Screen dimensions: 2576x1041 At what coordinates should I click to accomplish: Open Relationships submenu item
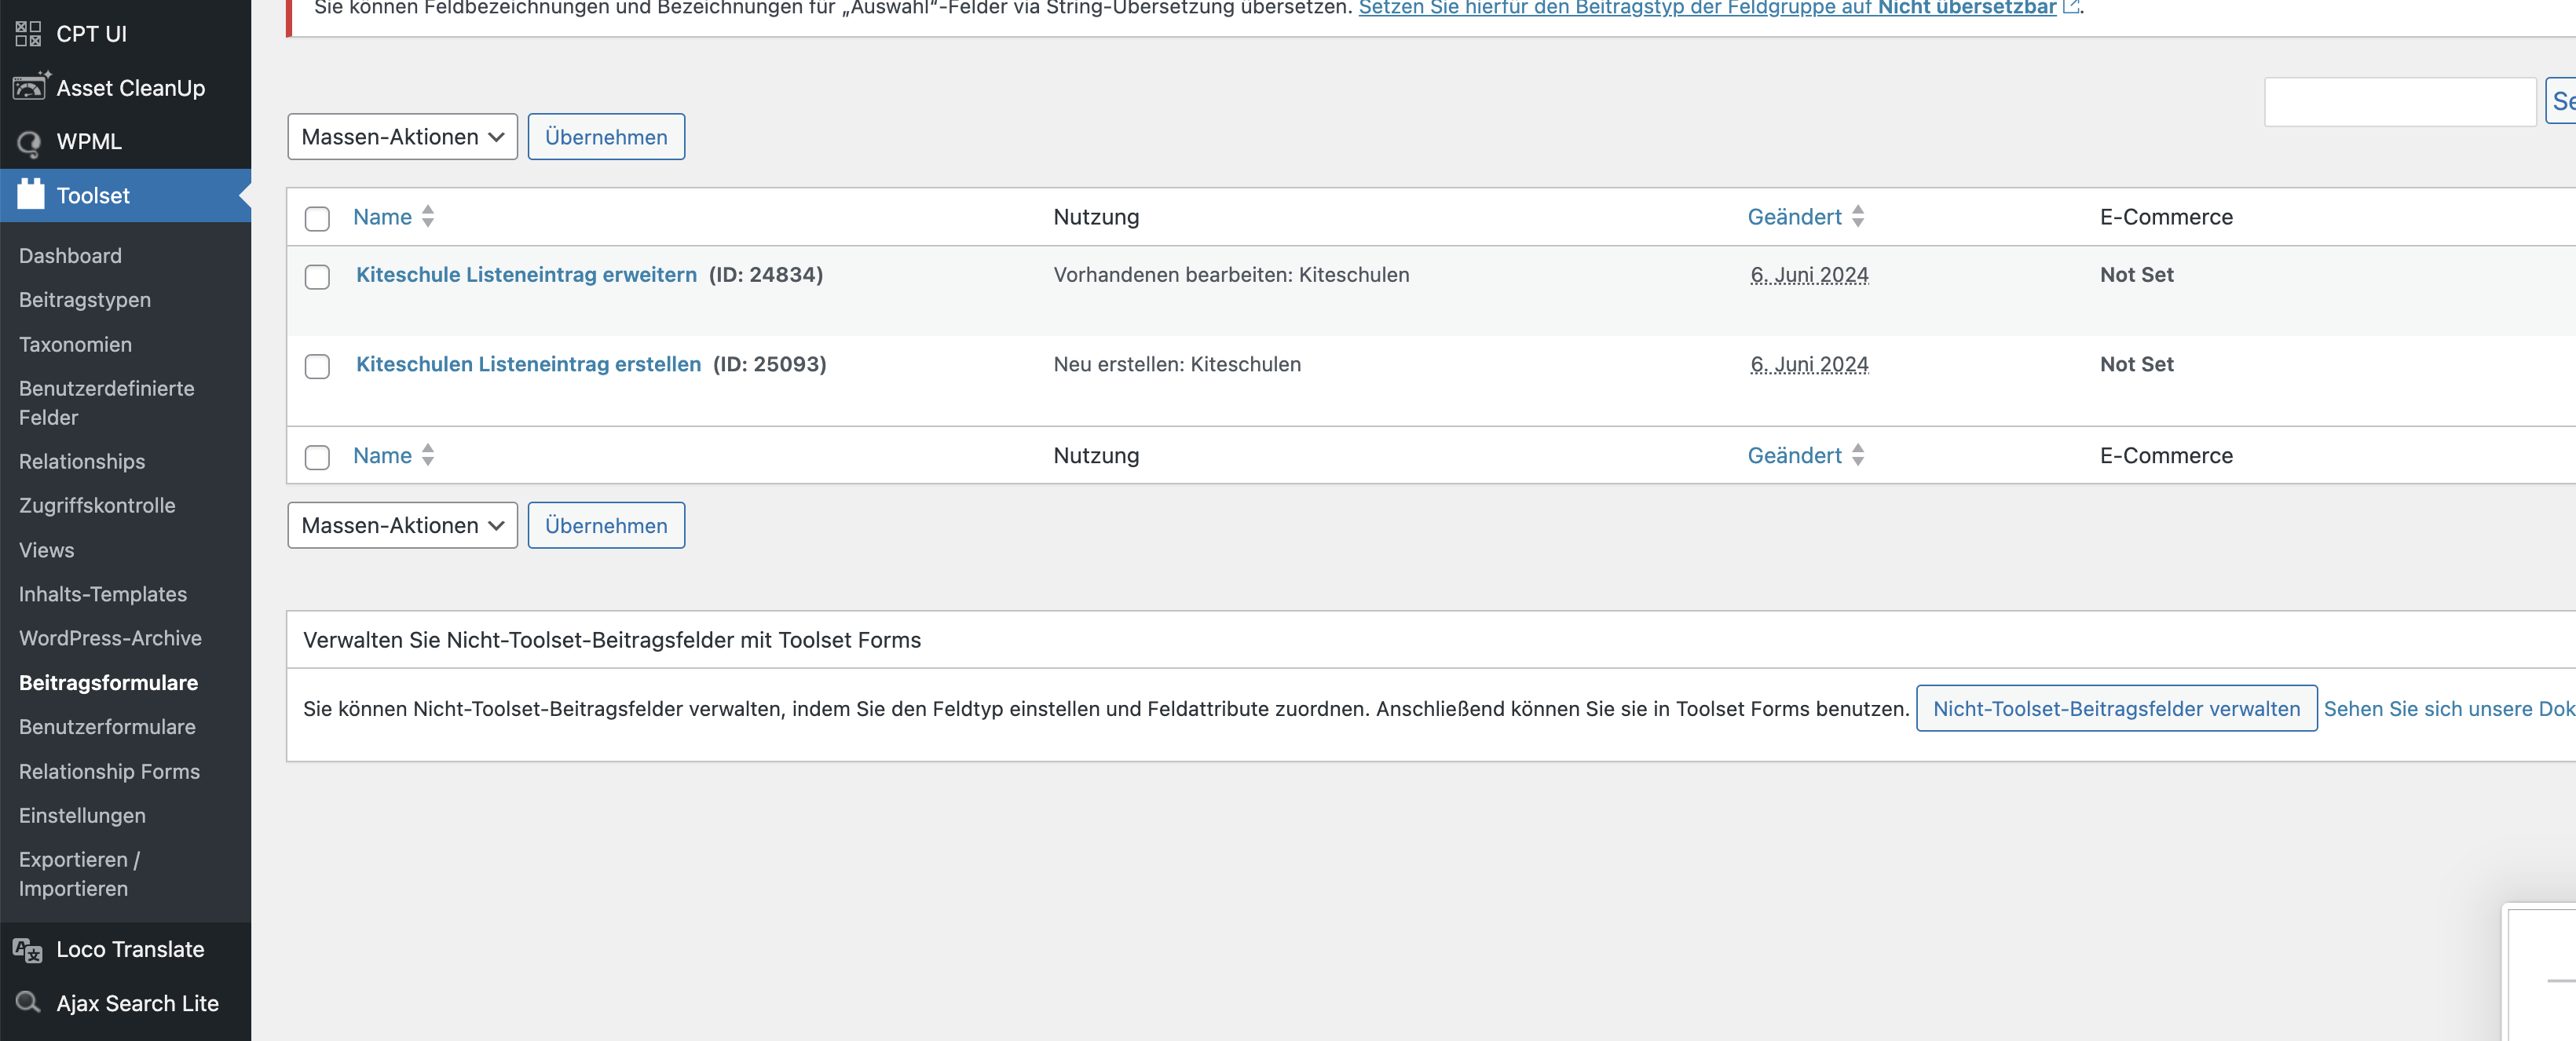coord(82,462)
